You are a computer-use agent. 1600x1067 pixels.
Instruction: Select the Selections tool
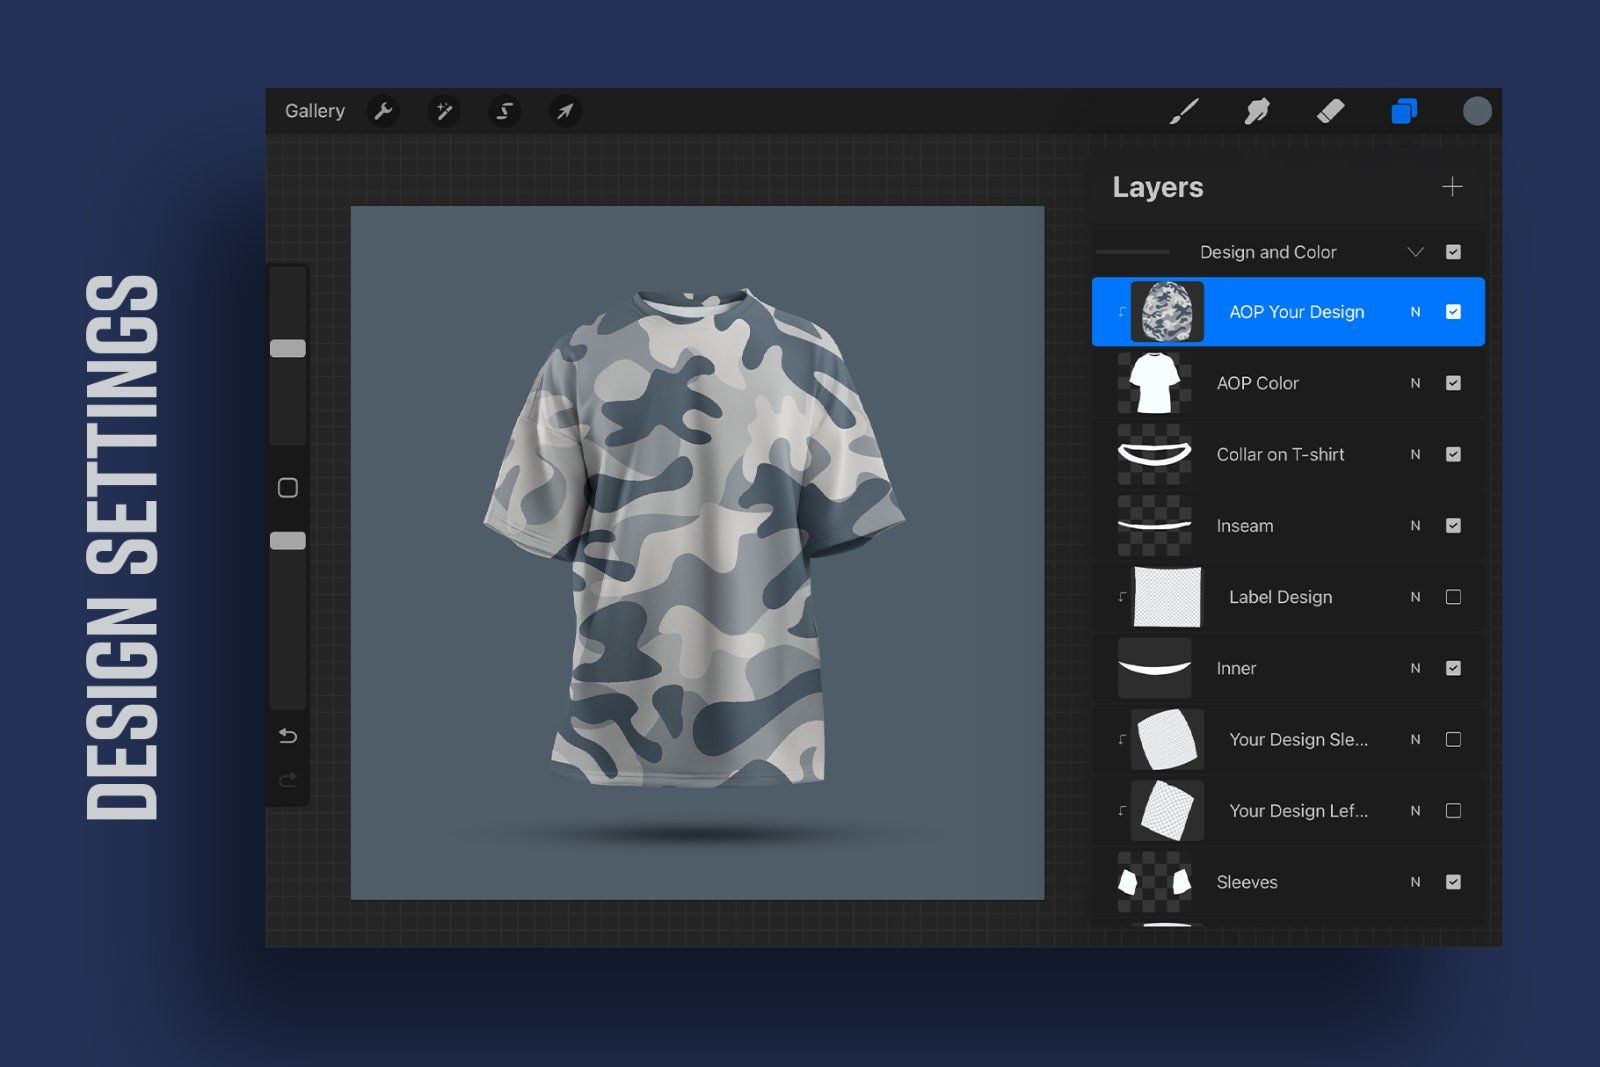pyautogui.click(x=504, y=111)
